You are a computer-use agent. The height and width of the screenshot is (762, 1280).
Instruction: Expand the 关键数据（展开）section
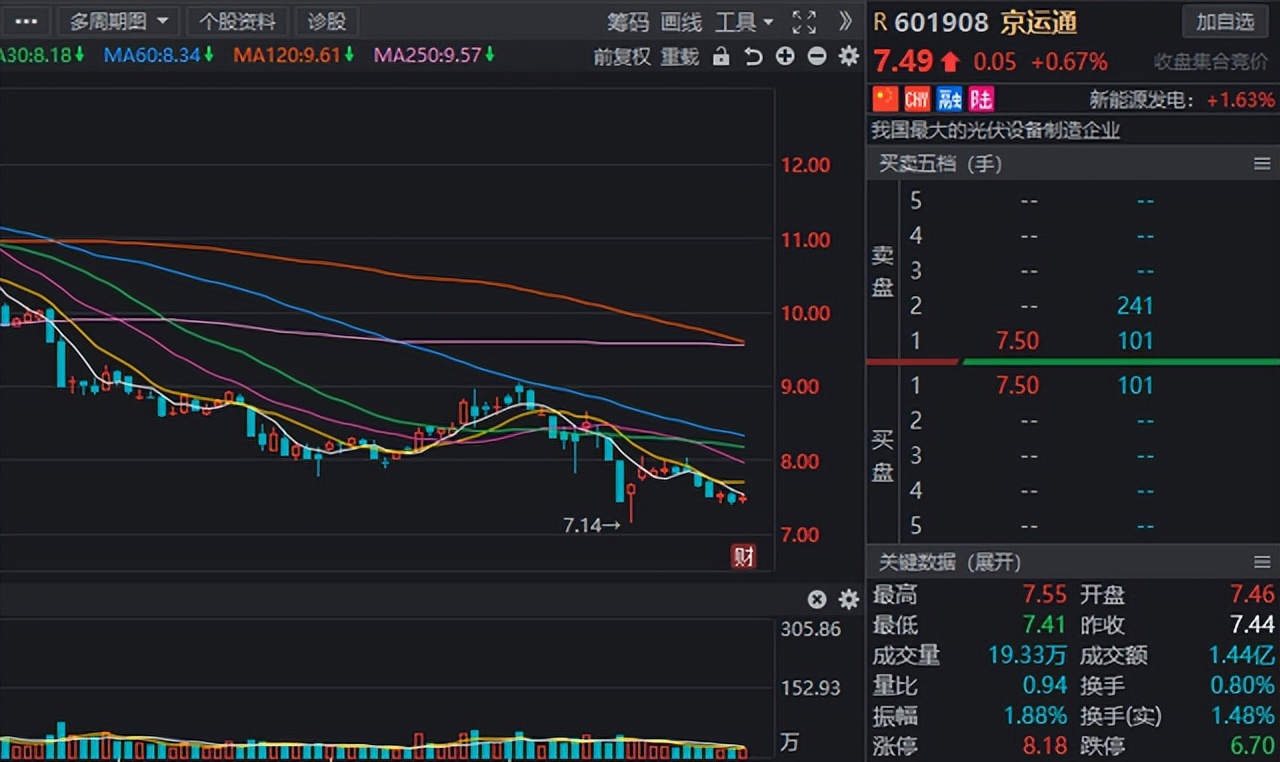pos(950,562)
